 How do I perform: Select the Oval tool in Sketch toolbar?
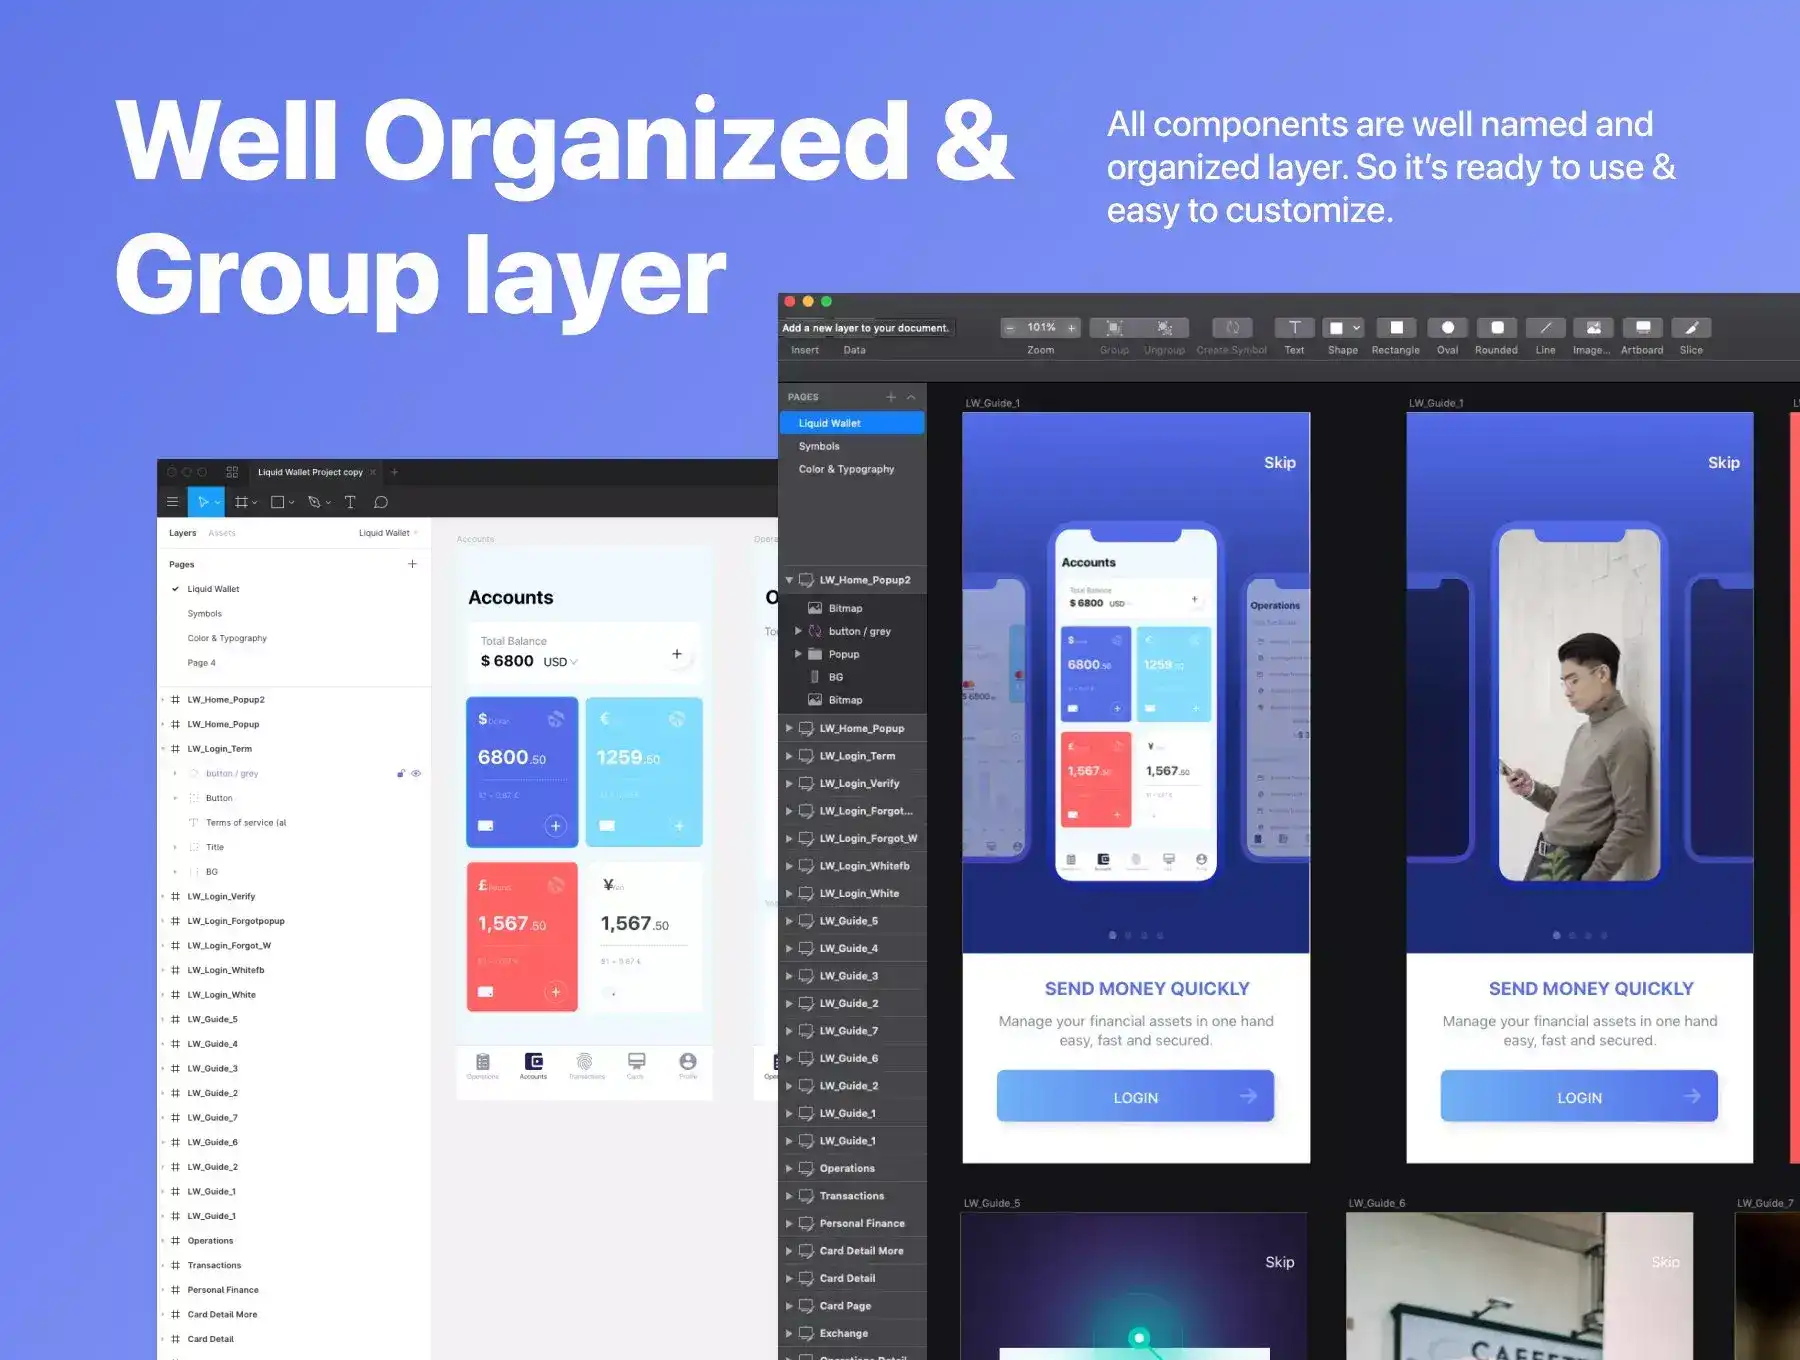(1447, 328)
